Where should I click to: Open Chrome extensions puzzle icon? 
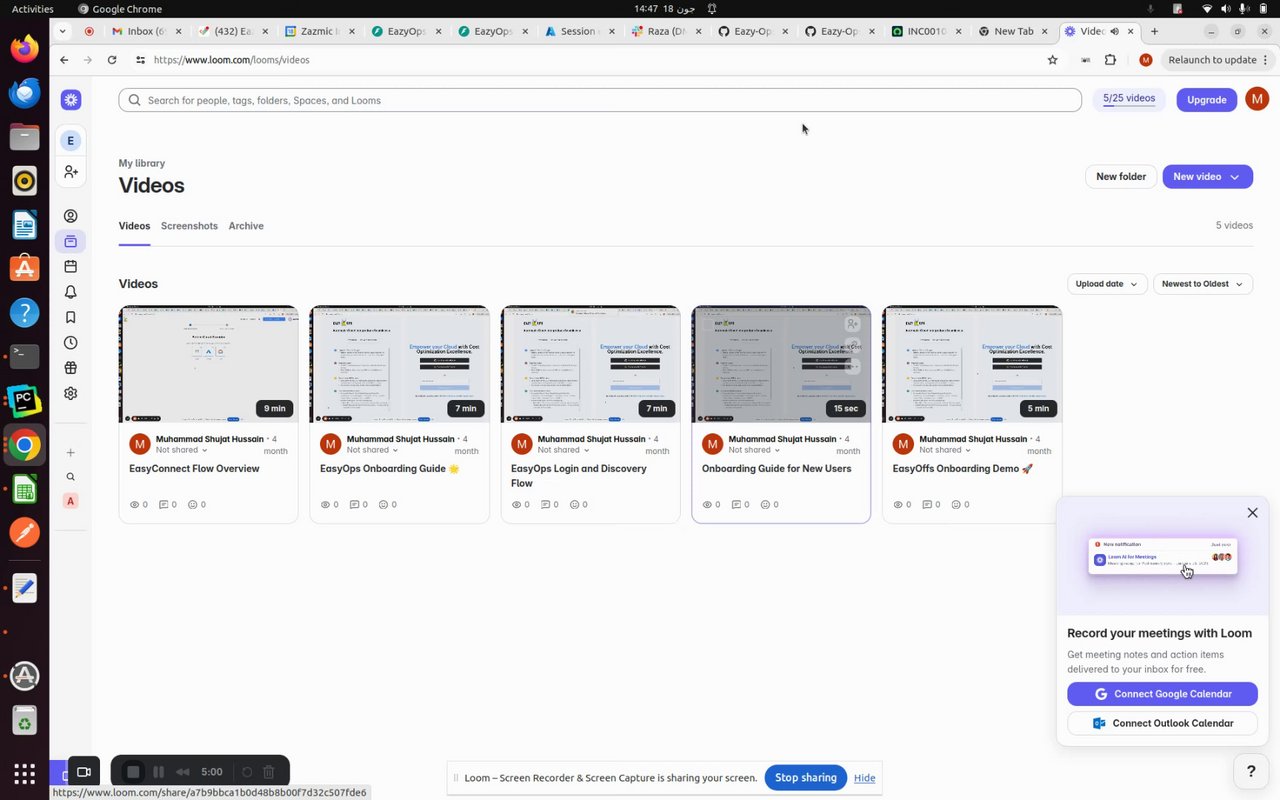click(1110, 60)
